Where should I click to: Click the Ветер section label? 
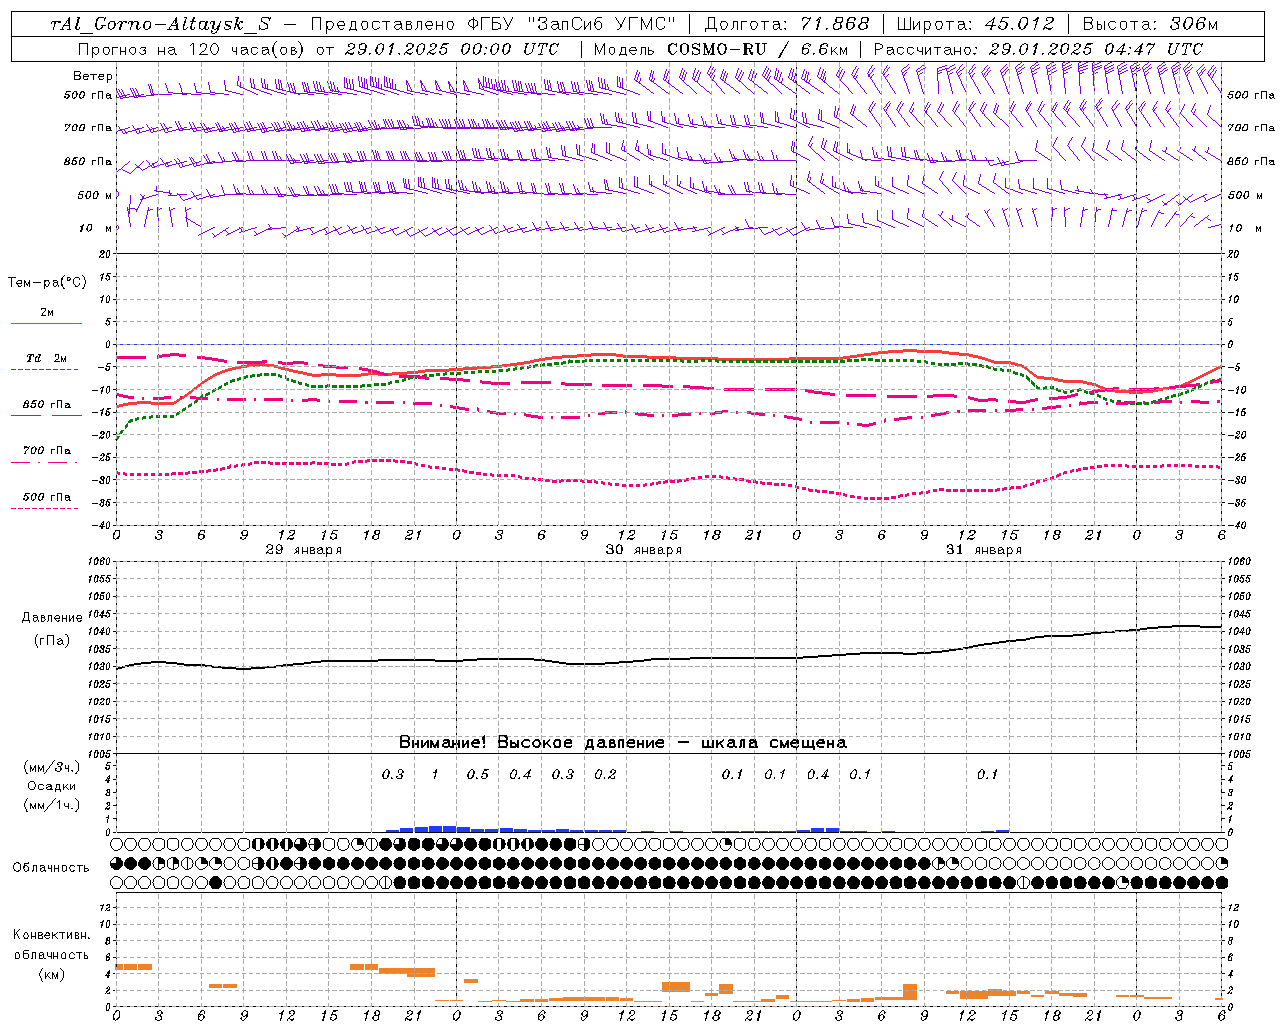[x=93, y=76]
